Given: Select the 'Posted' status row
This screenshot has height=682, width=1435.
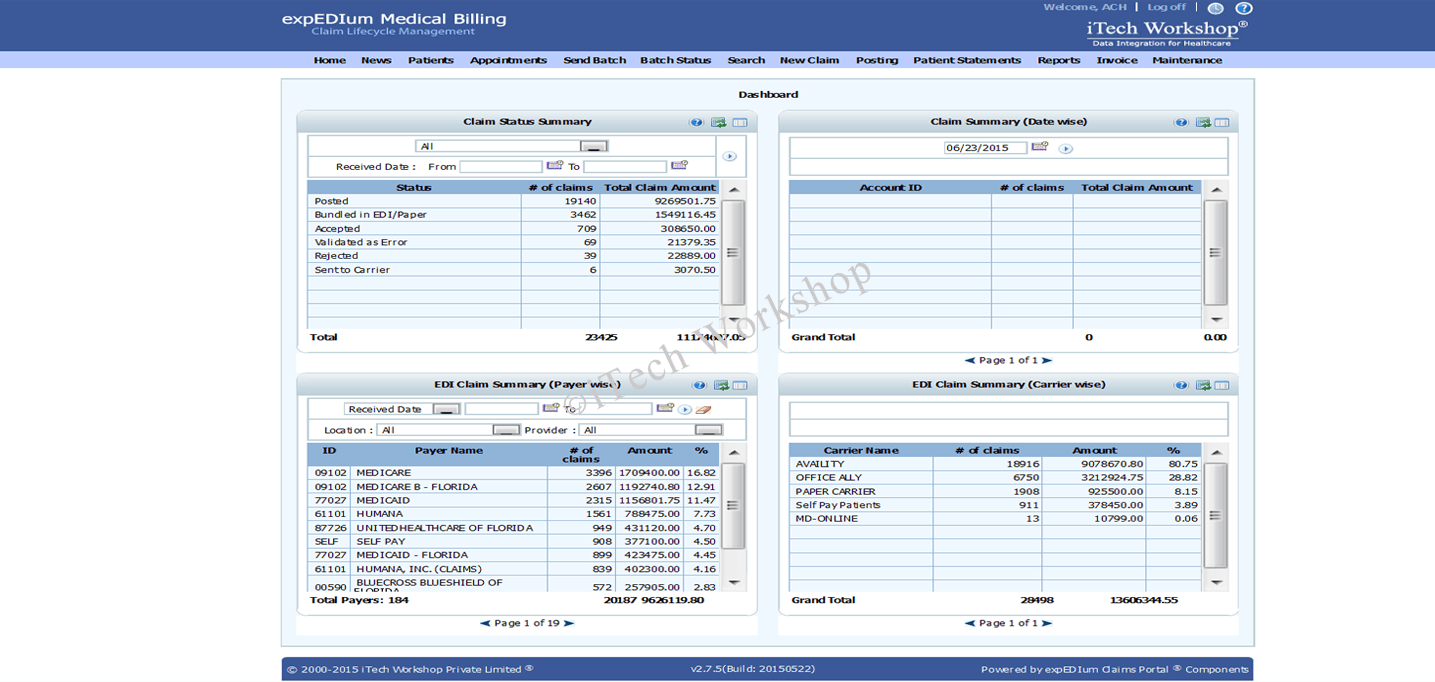Looking at the screenshot, I should [x=514, y=201].
